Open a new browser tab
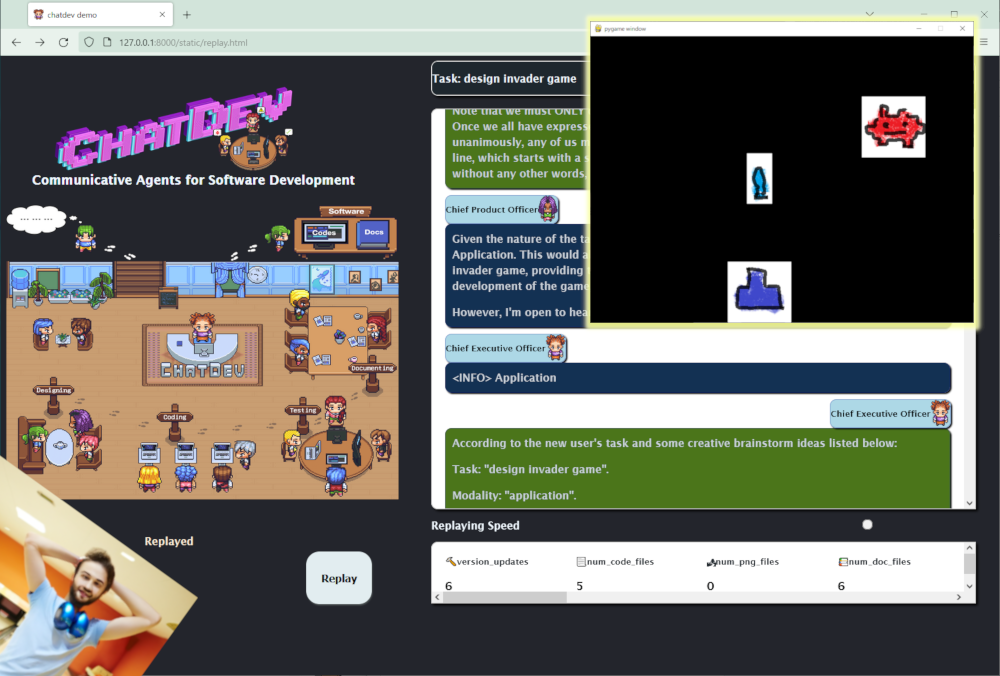 [x=187, y=15]
